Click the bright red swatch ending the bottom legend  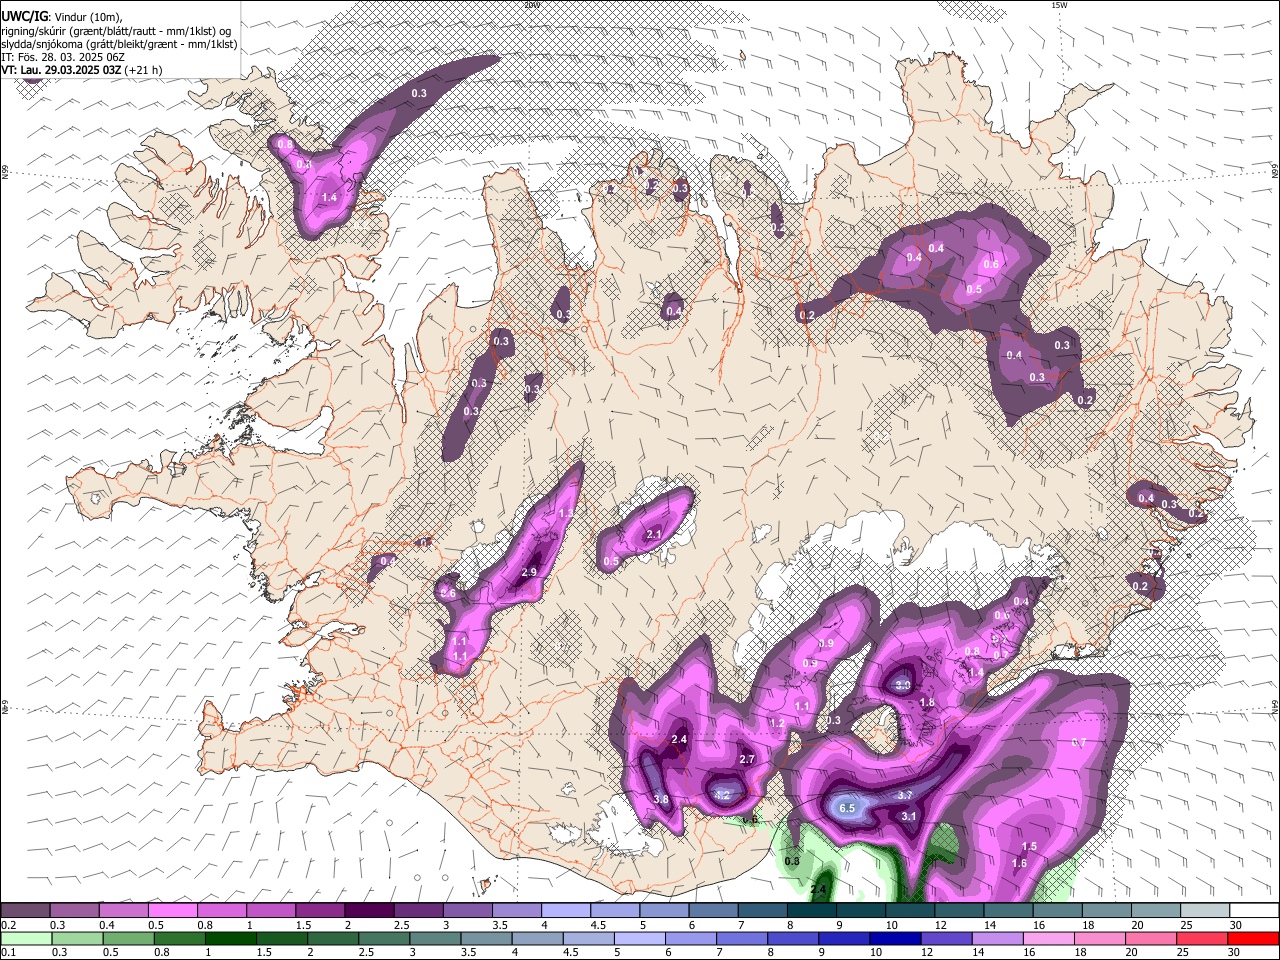1252,938
